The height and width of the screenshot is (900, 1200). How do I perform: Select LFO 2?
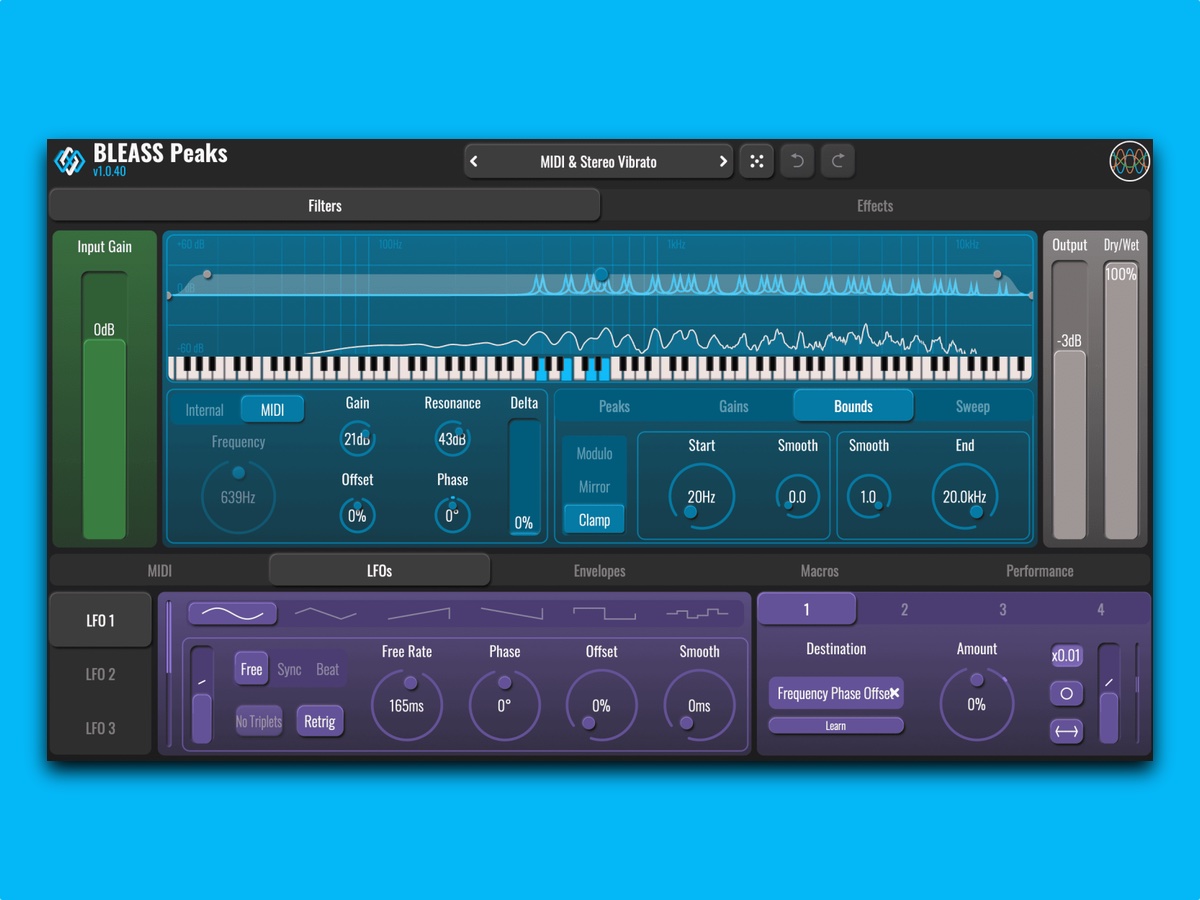(x=100, y=674)
